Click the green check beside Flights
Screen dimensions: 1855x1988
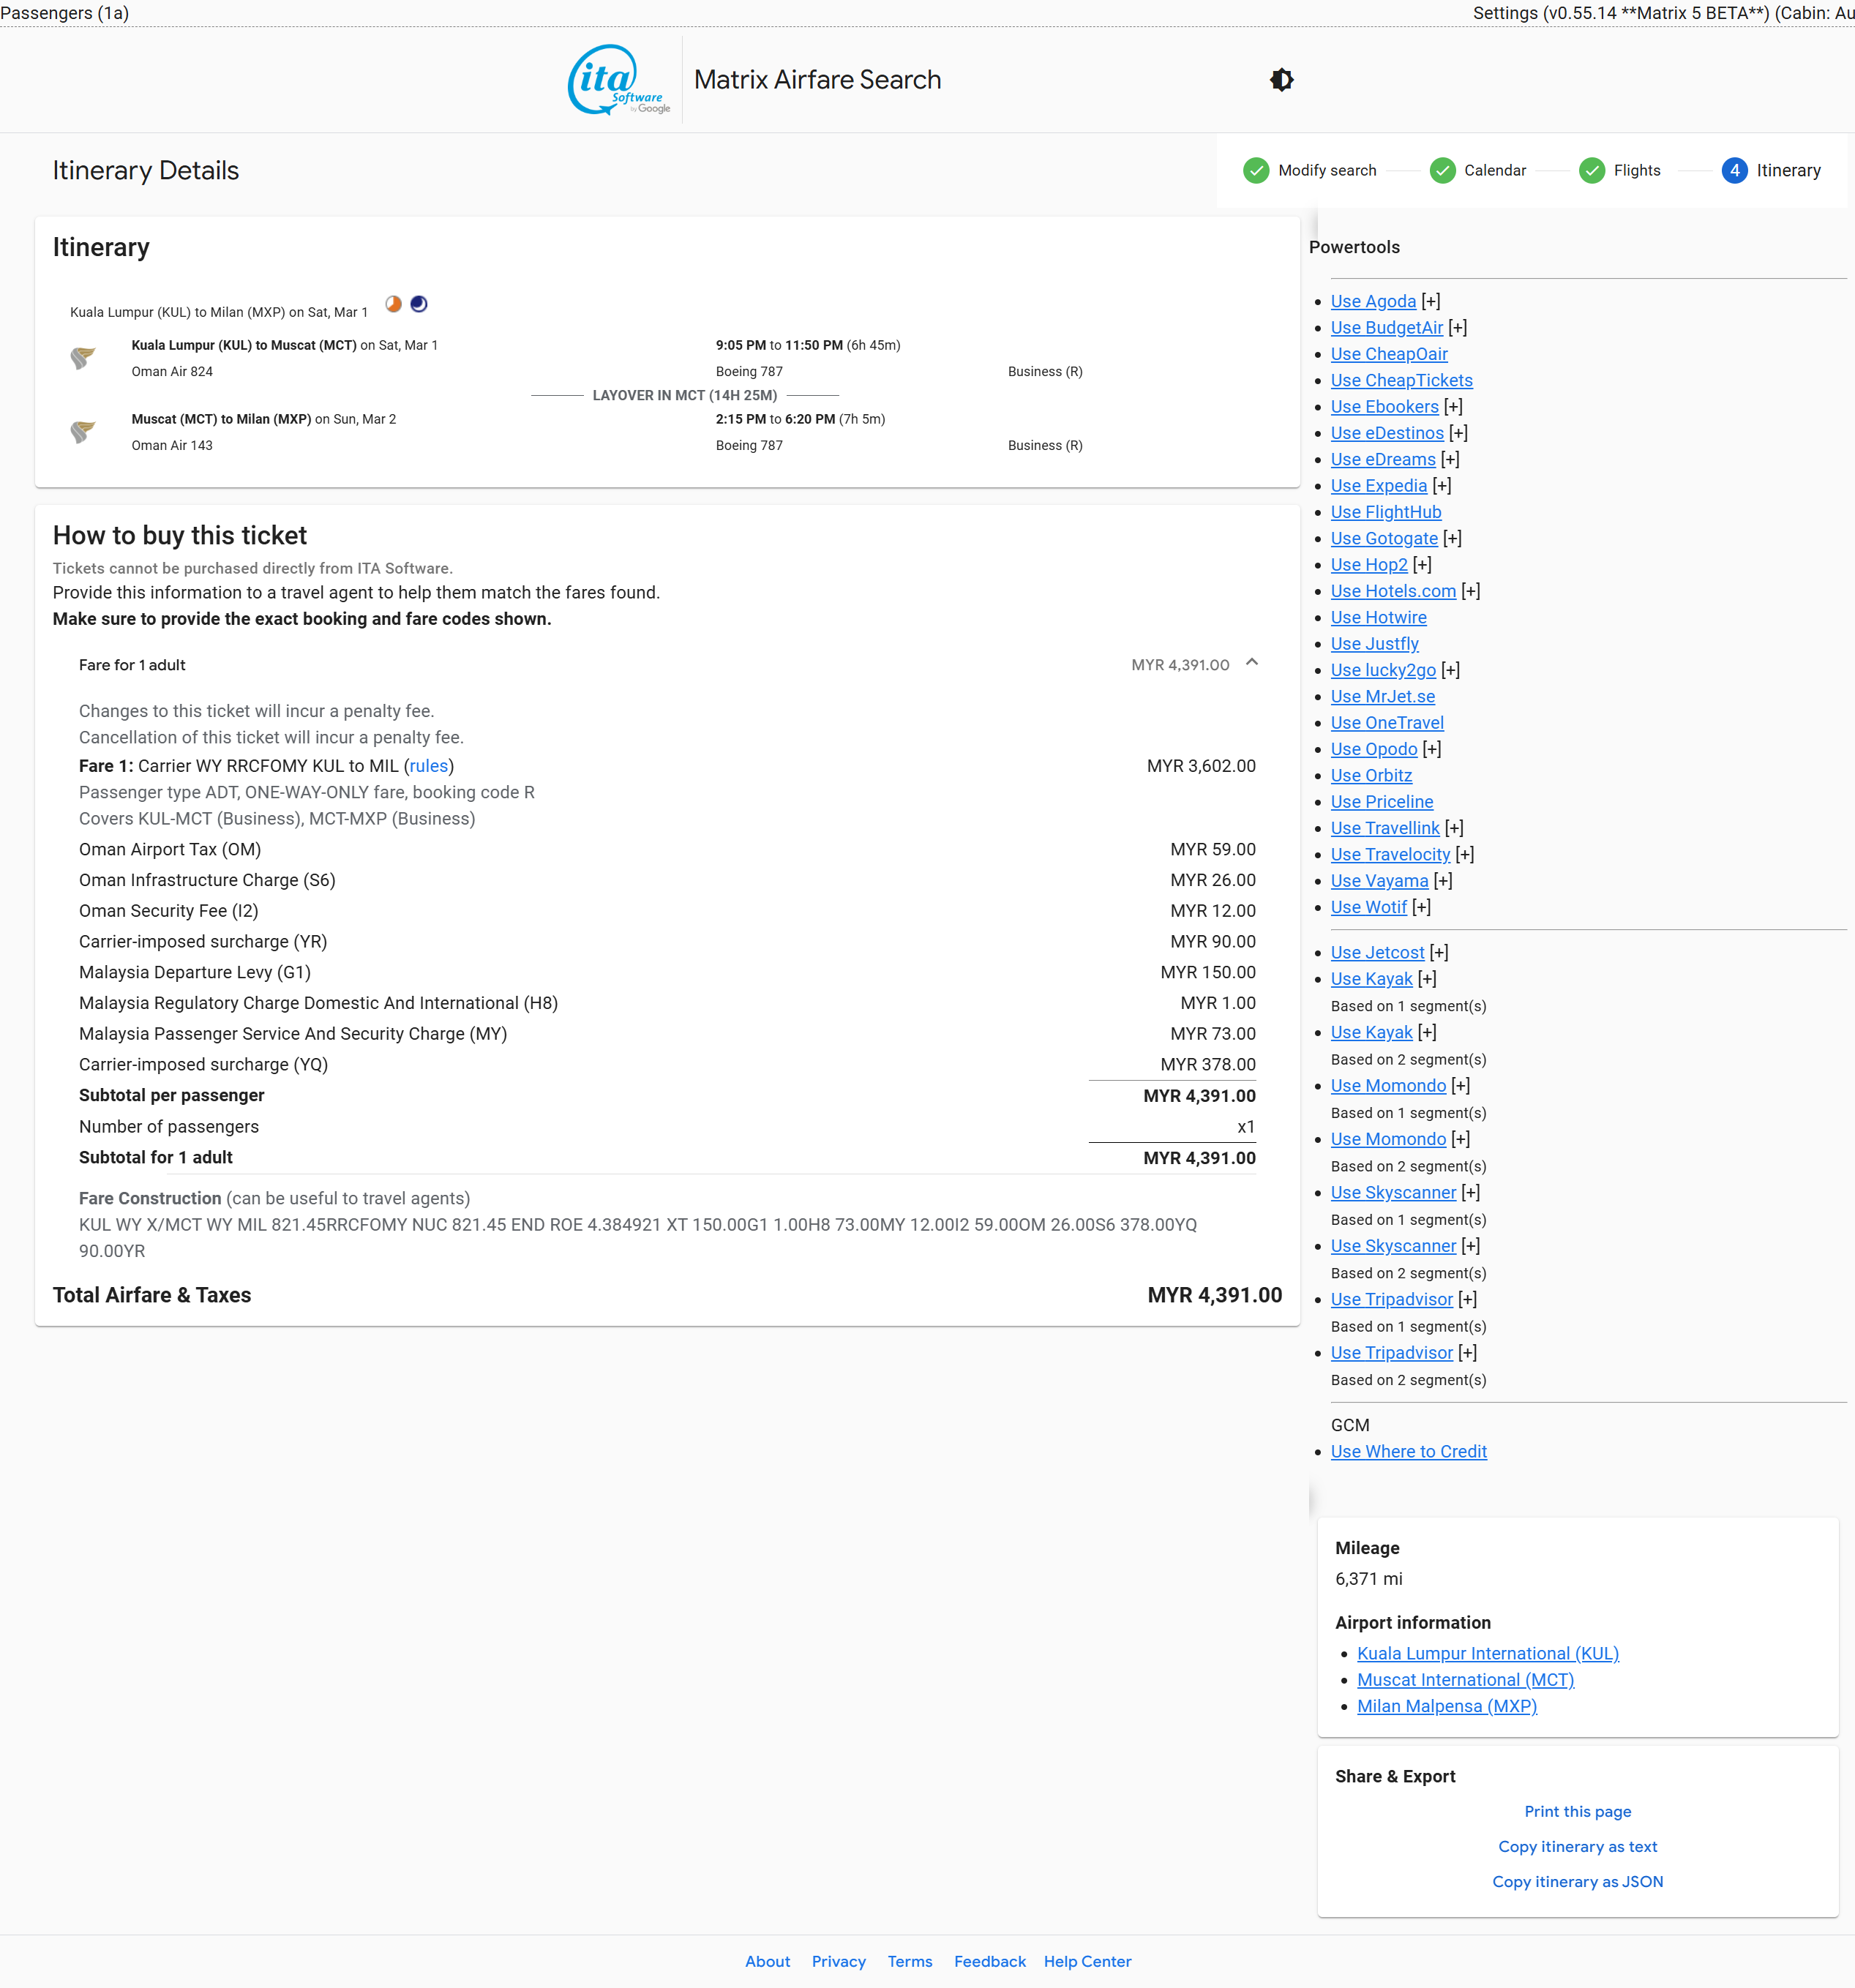point(1592,171)
